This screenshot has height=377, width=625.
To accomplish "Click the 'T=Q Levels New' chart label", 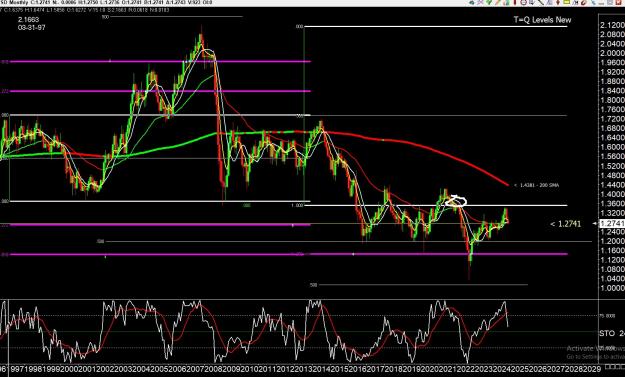I will [542, 20].
